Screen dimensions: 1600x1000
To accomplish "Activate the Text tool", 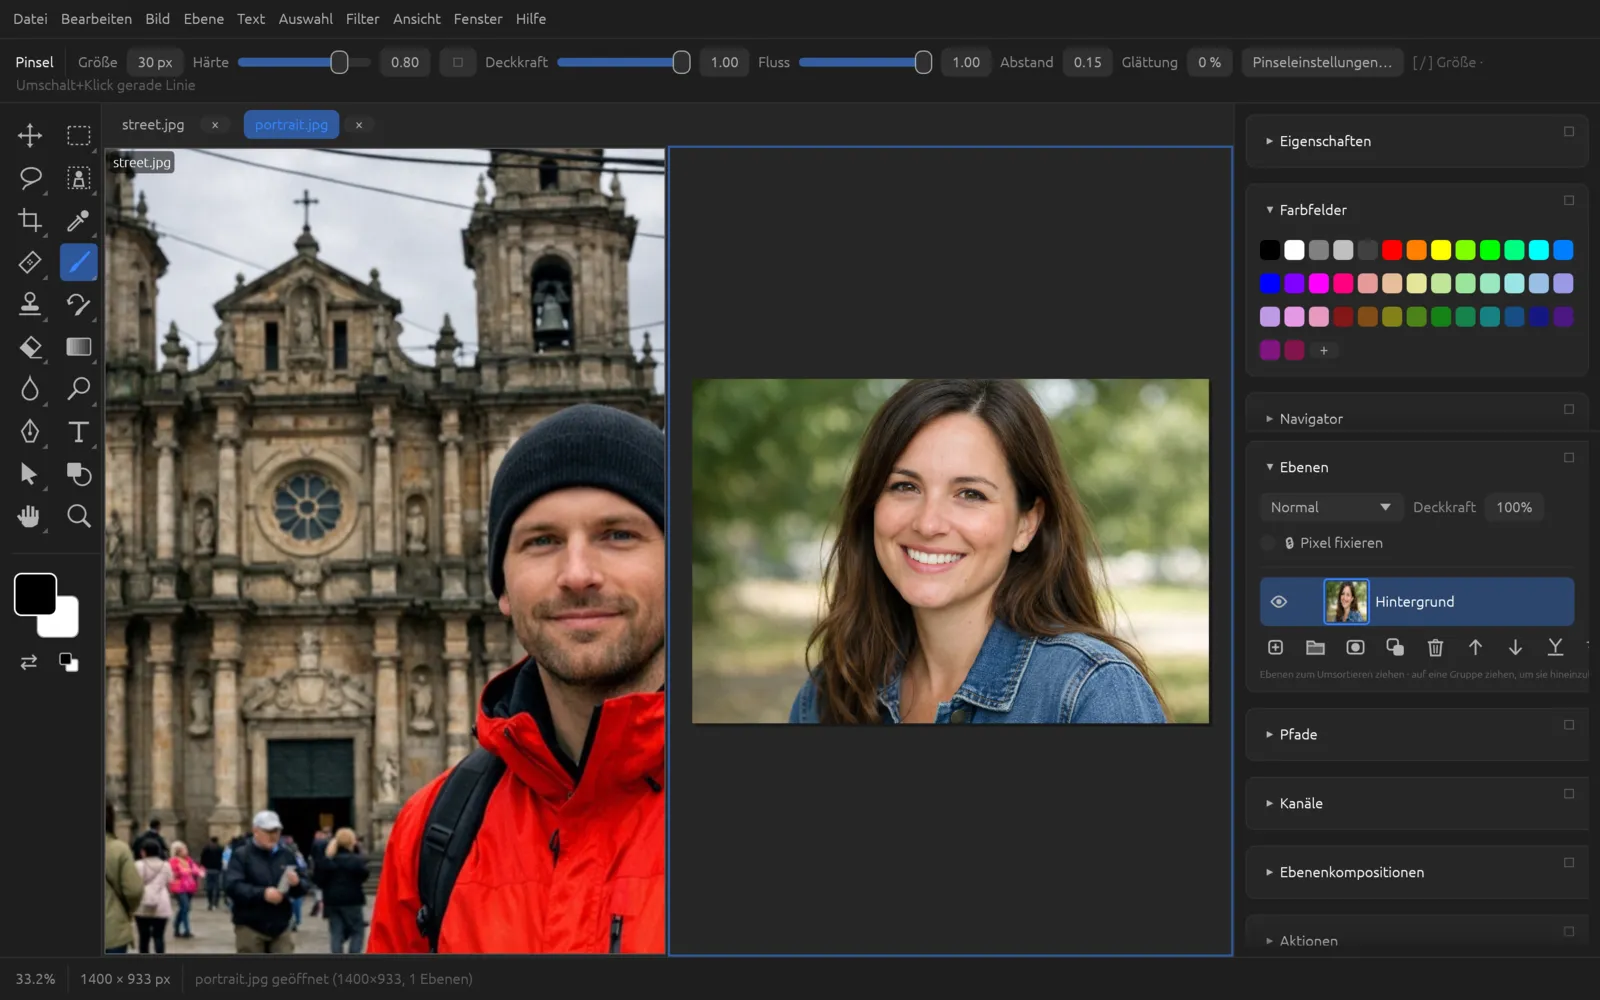I will tap(78, 431).
